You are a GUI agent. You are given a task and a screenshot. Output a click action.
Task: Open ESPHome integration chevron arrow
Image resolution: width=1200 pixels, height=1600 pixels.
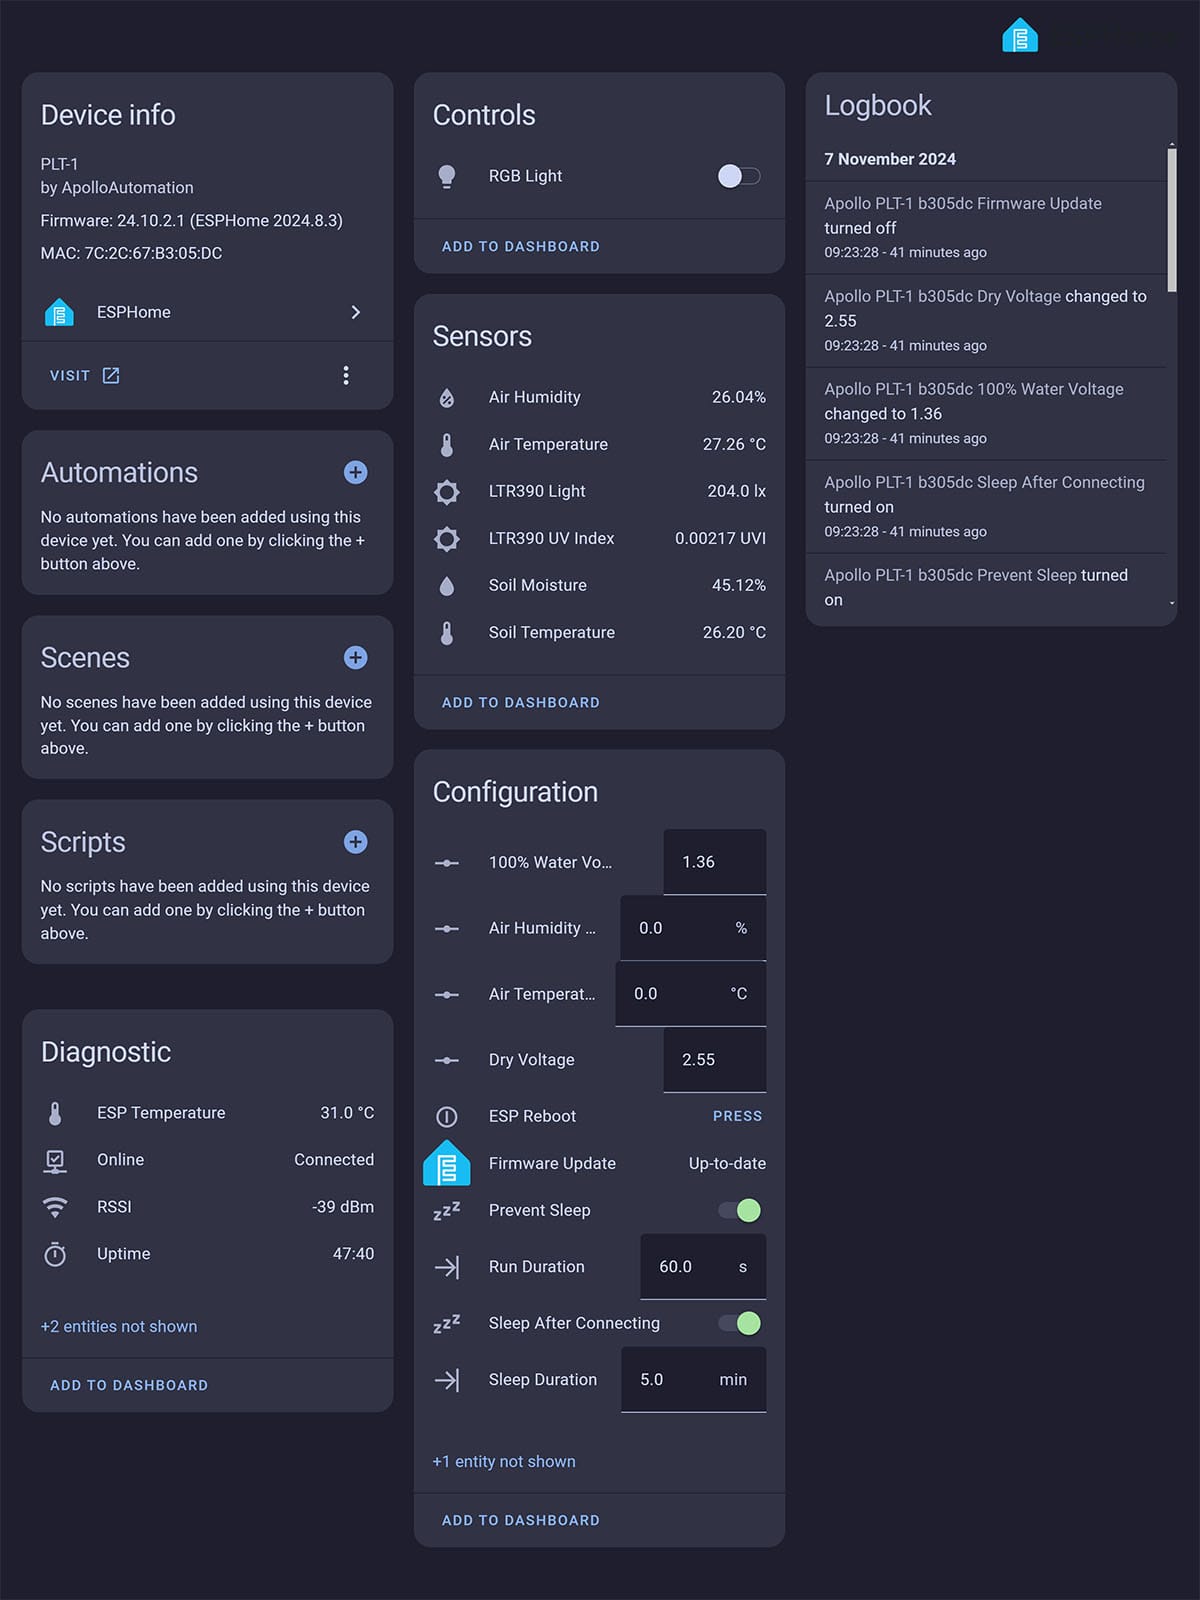[355, 312]
